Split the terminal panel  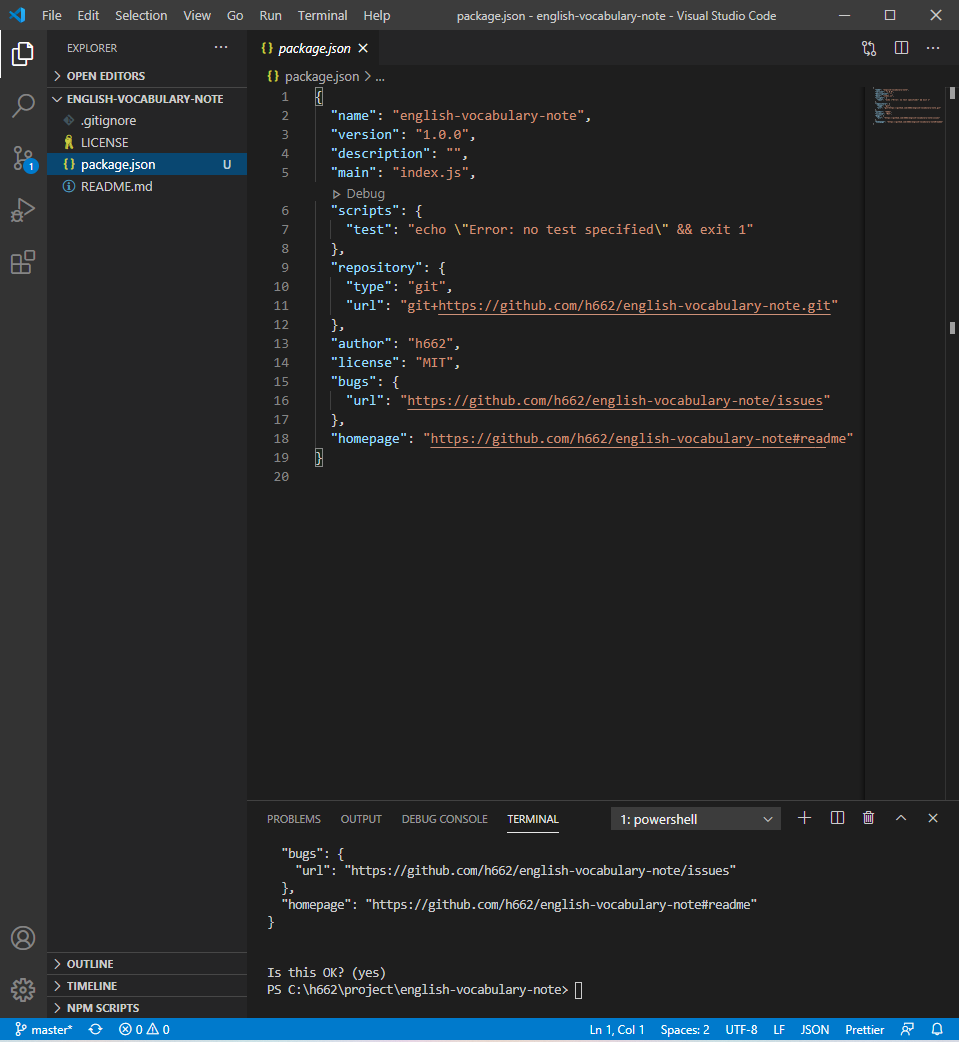(837, 818)
